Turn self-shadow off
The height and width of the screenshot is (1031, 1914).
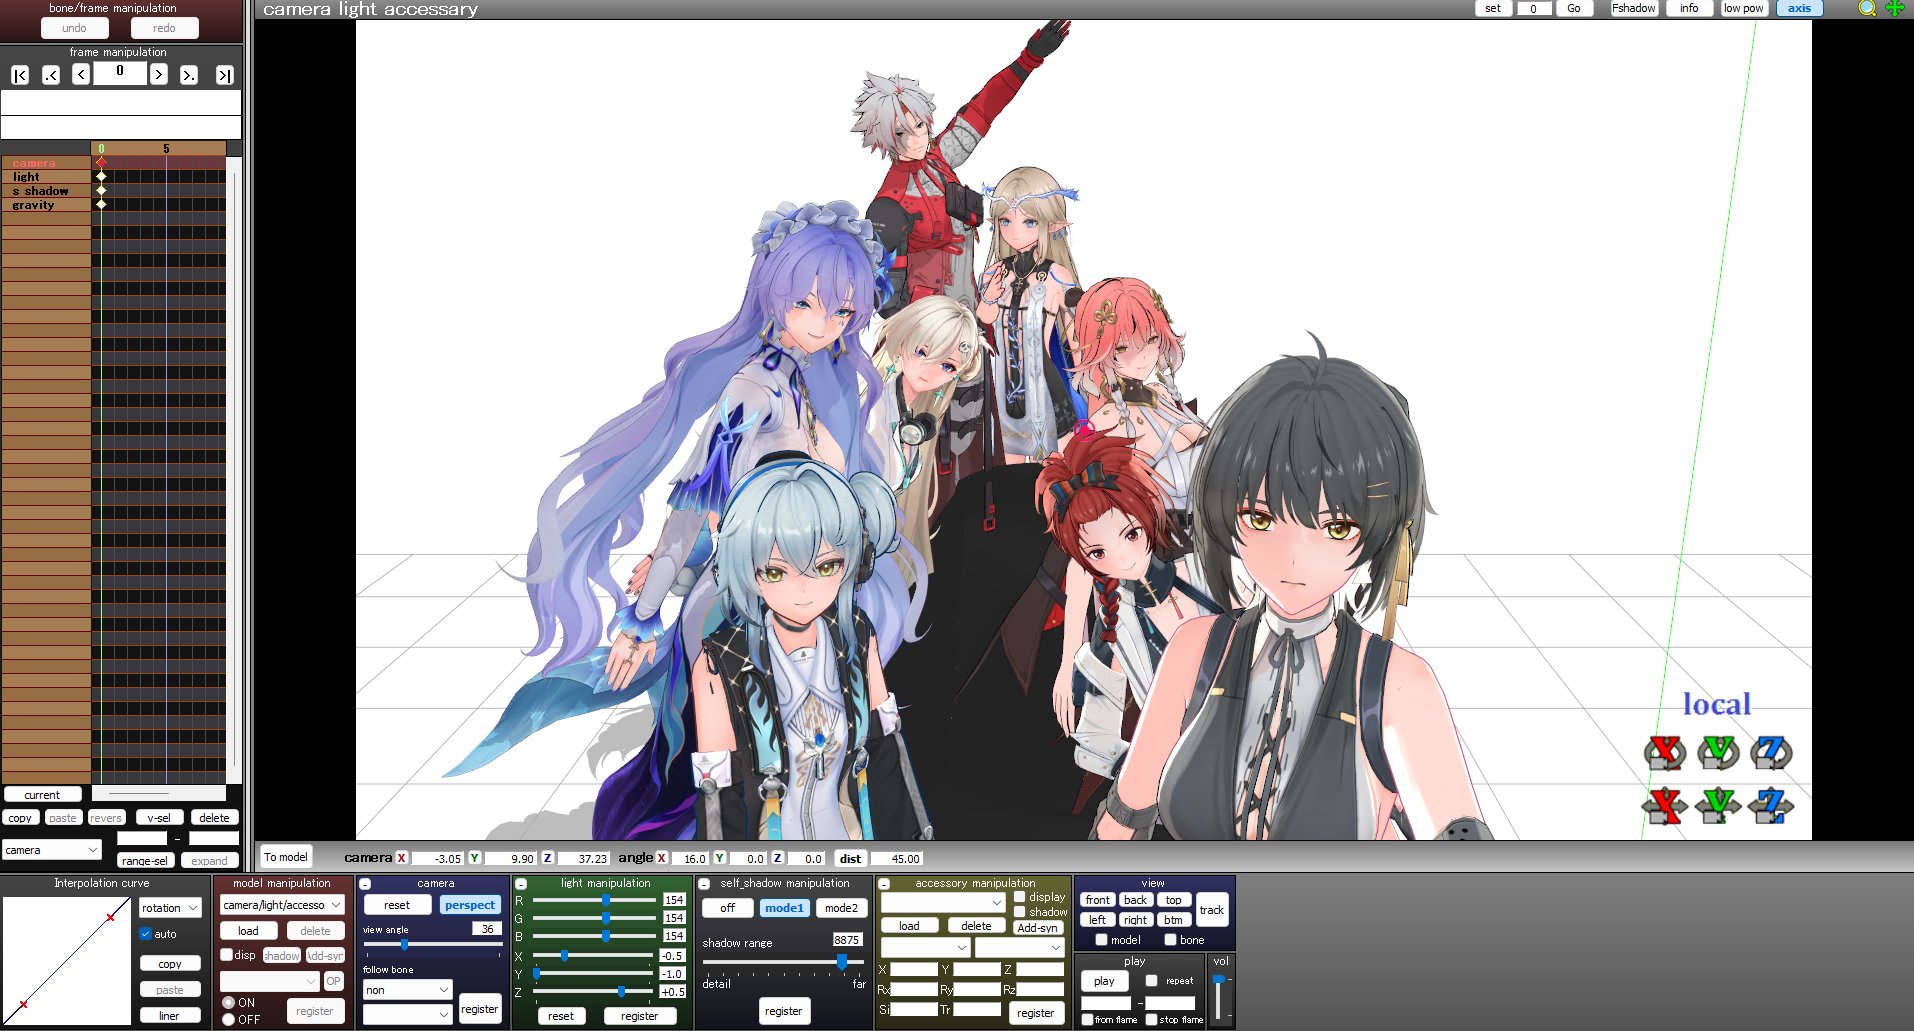point(727,908)
